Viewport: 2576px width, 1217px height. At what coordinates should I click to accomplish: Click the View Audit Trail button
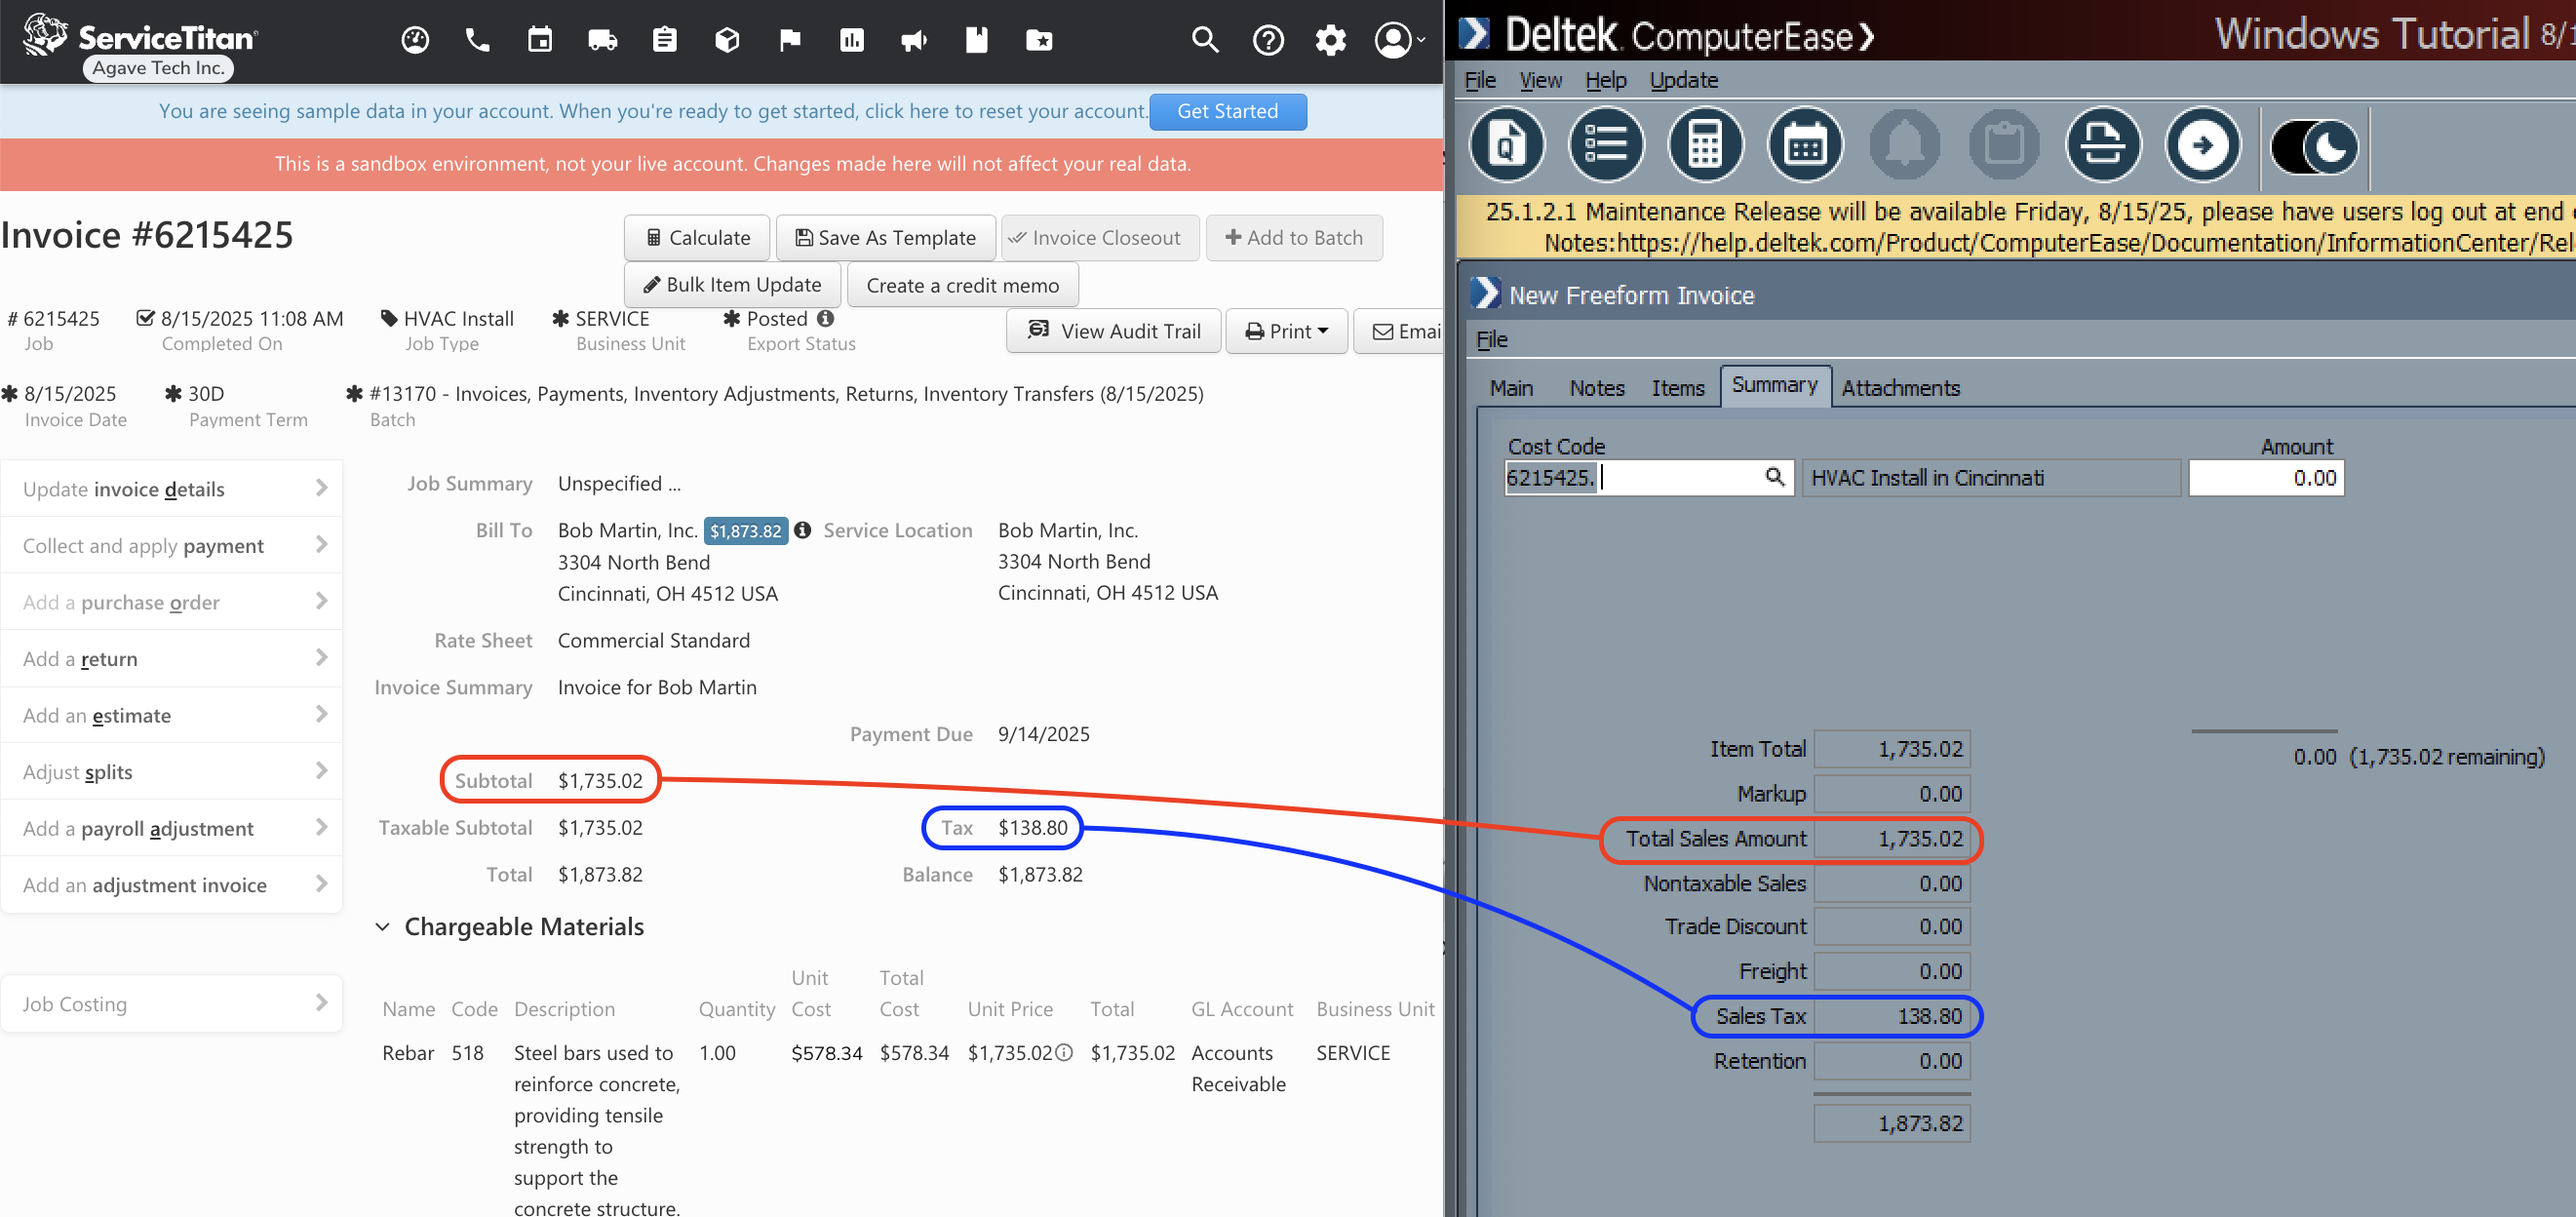(1114, 331)
